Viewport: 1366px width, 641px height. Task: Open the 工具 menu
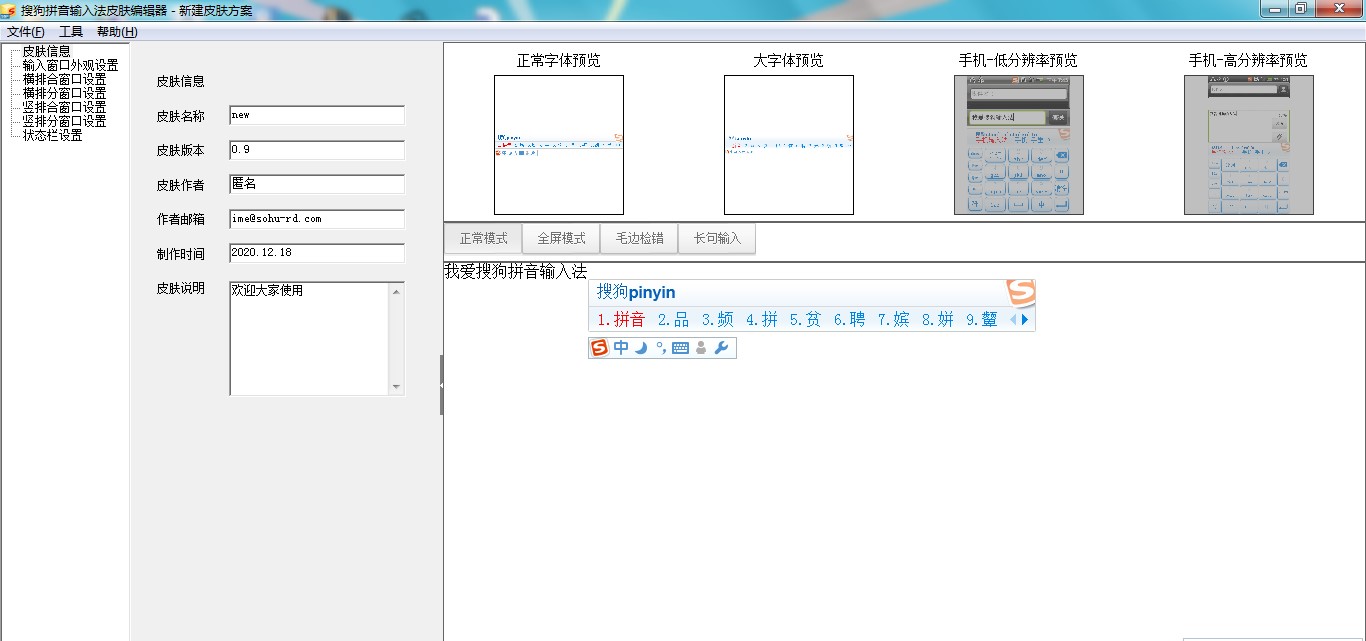coord(71,32)
